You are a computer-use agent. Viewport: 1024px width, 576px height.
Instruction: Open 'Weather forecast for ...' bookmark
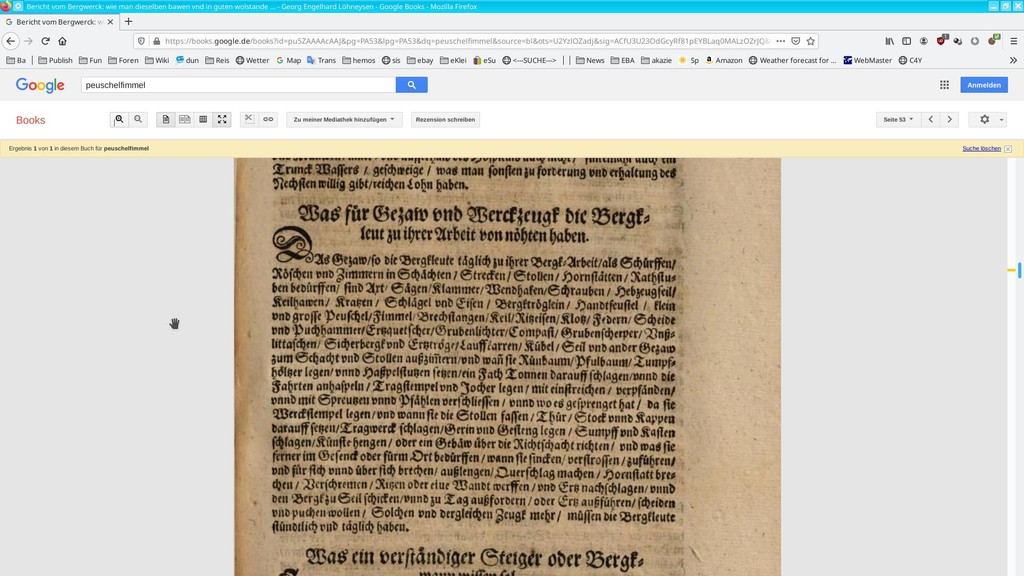792,60
